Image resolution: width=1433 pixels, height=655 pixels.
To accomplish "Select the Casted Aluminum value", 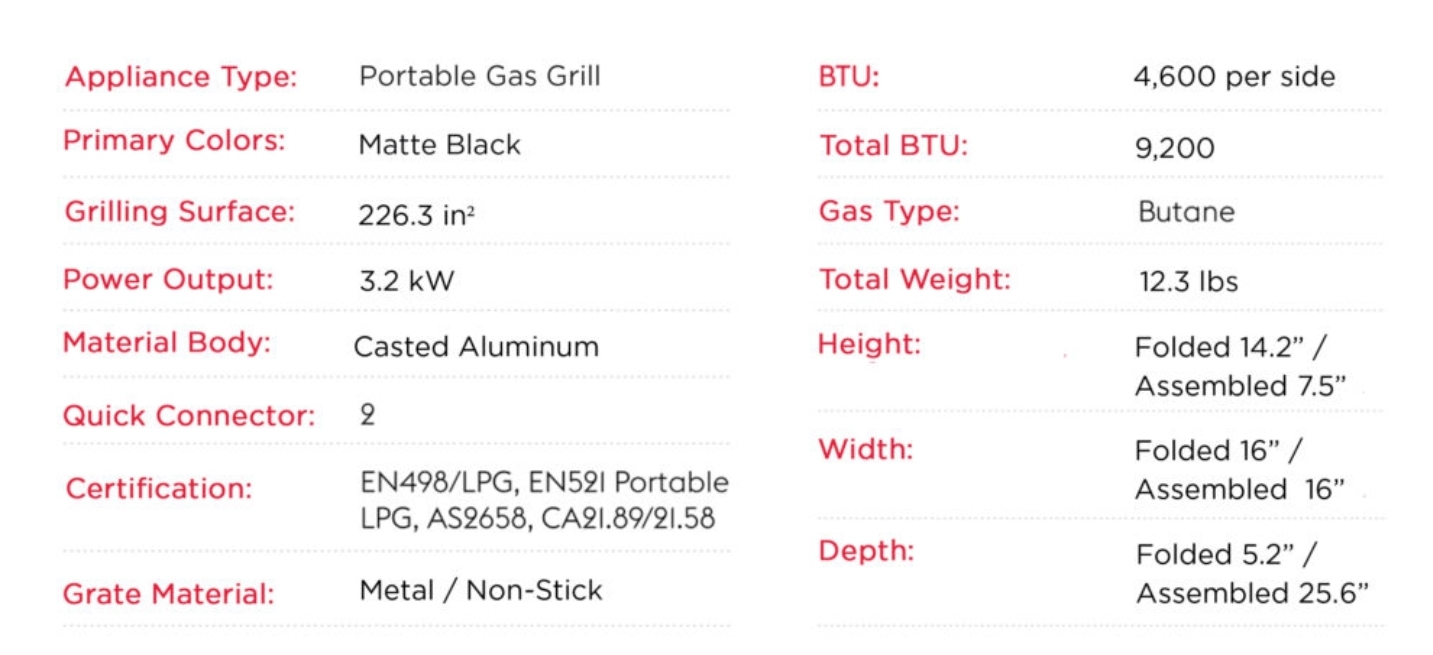I will 476,347.
